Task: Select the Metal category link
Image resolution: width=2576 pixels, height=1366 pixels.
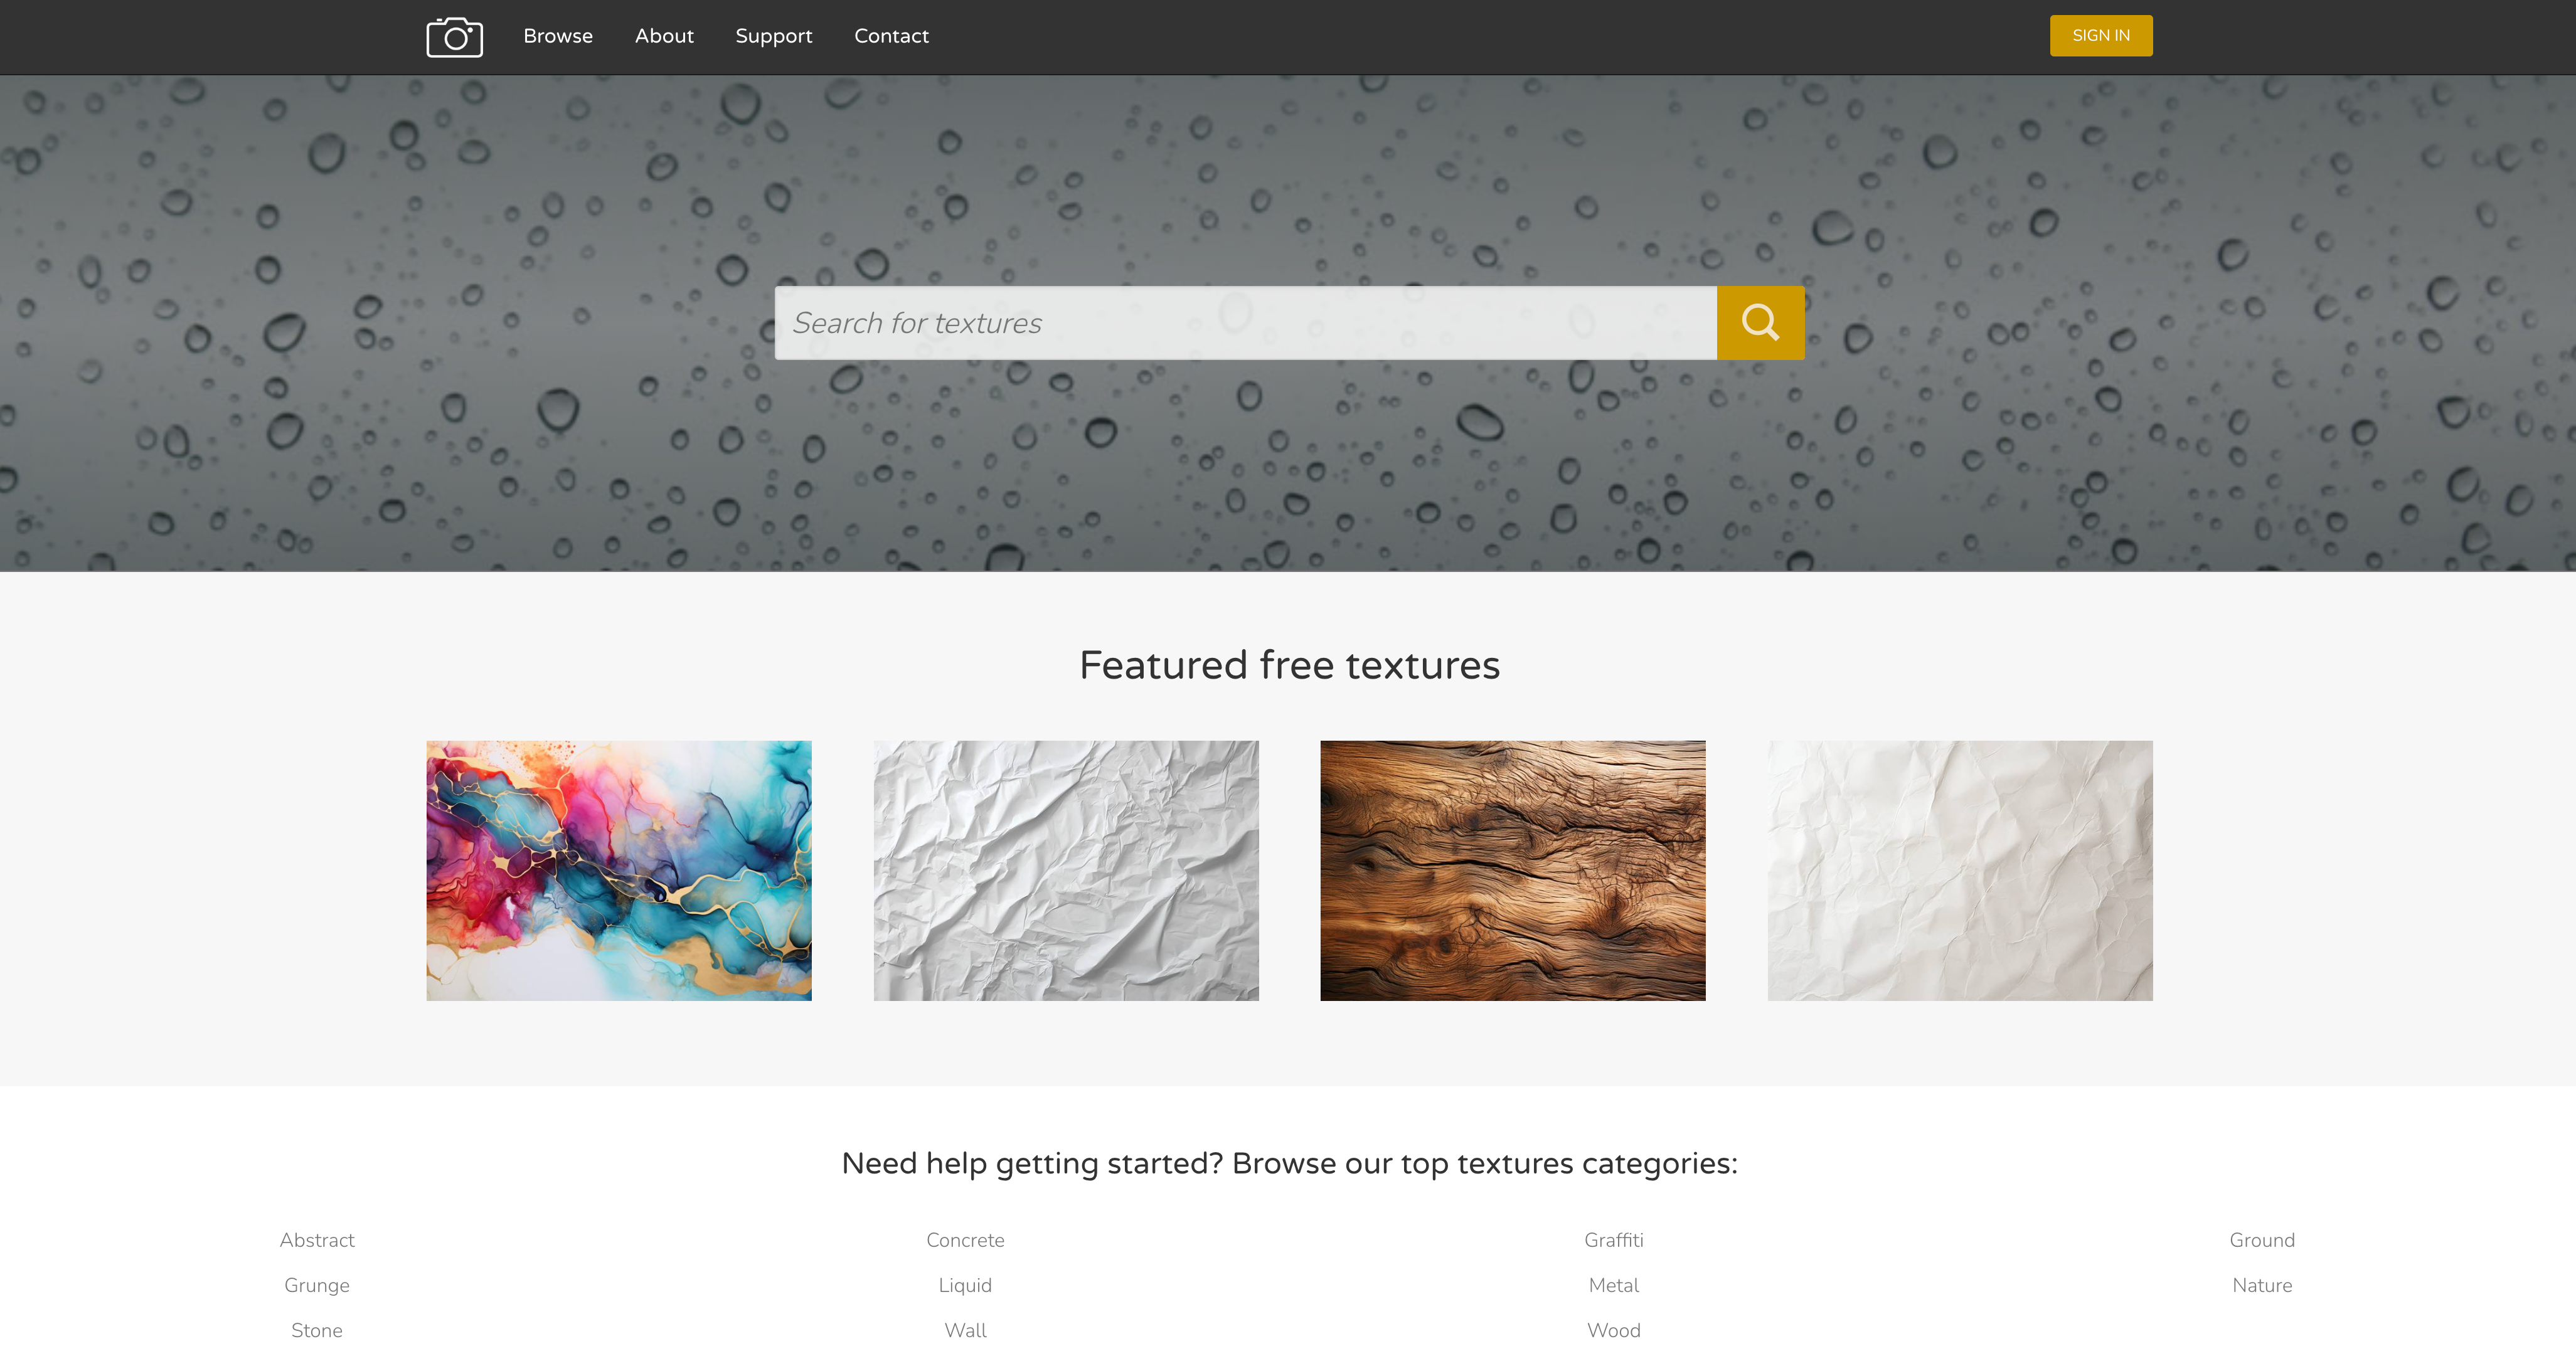Action: [1614, 1285]
